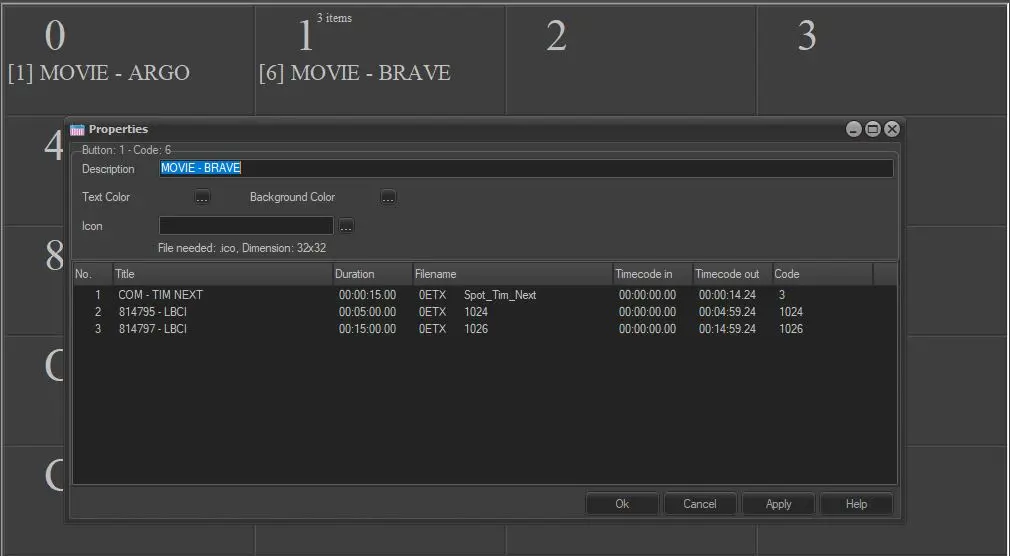Viewport: 1010px width, 556px height.
Task: Open the Text Color picker
Action: (x=202, y=197)
